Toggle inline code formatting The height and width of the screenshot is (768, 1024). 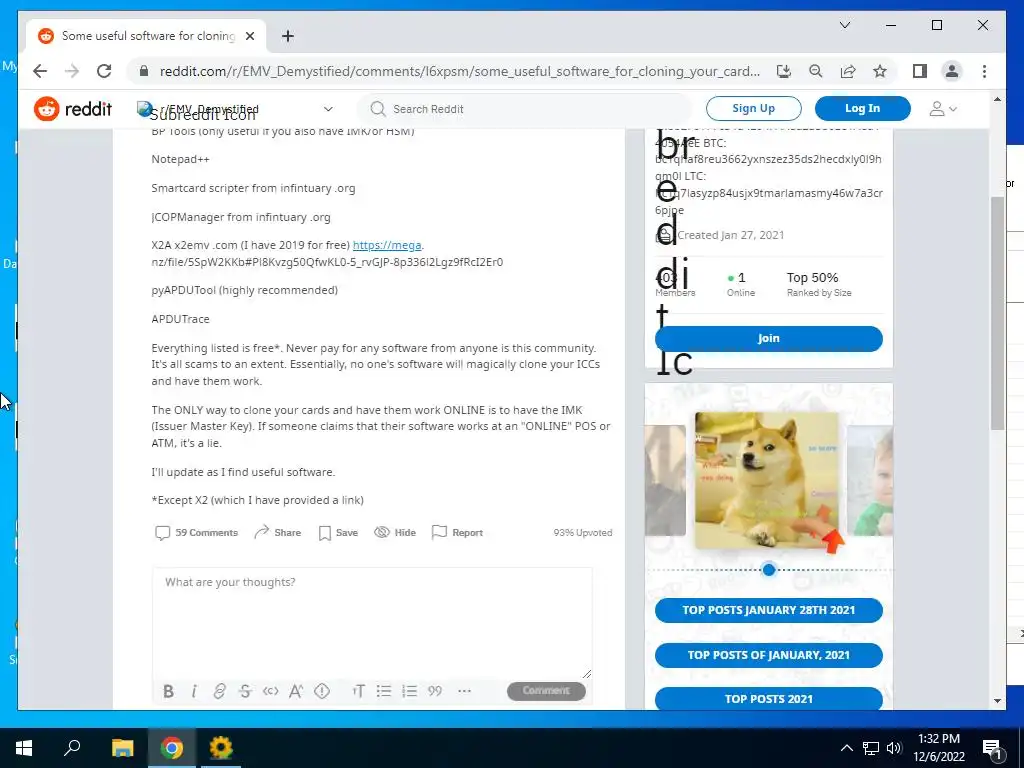pyautogui.click(x=270, y=691)
